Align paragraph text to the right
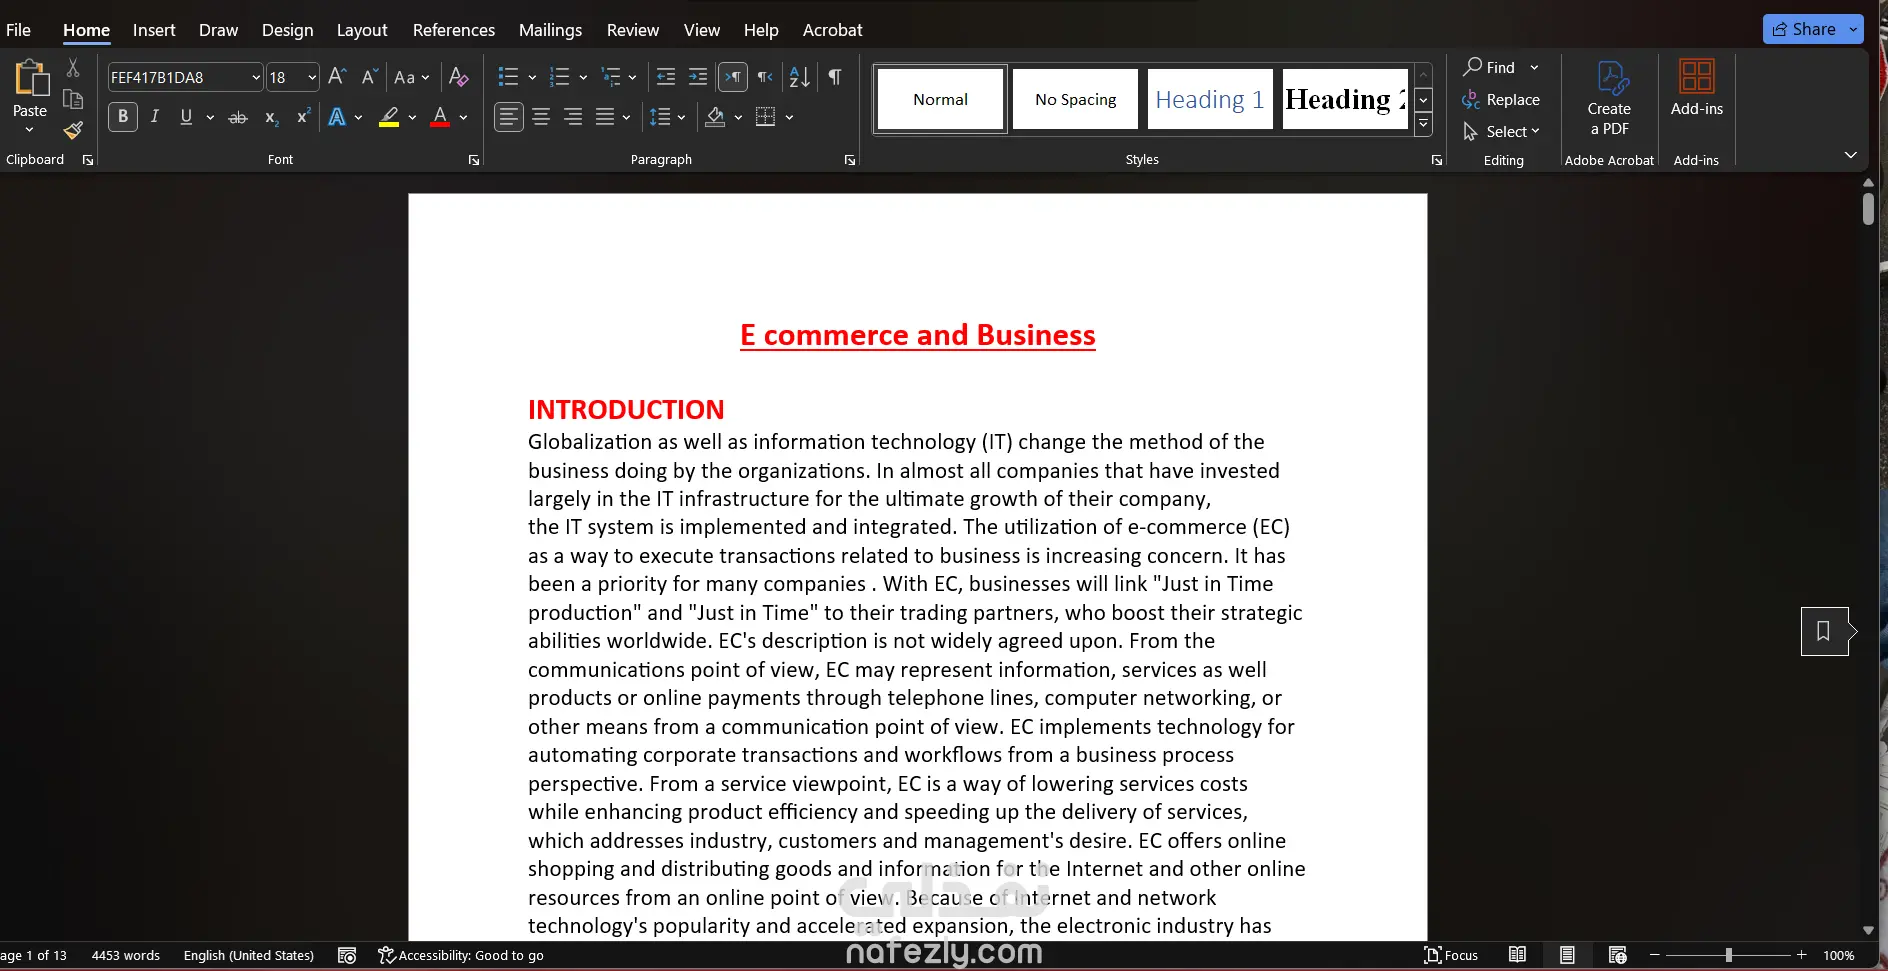This screenshot has width=1888, height=971. click(573, 117)
